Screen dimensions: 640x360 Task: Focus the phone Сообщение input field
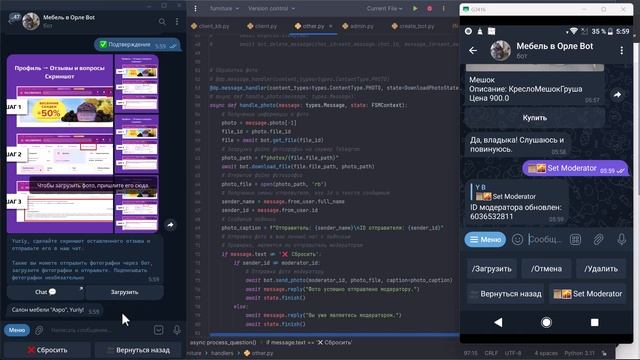tap(545, 240)
